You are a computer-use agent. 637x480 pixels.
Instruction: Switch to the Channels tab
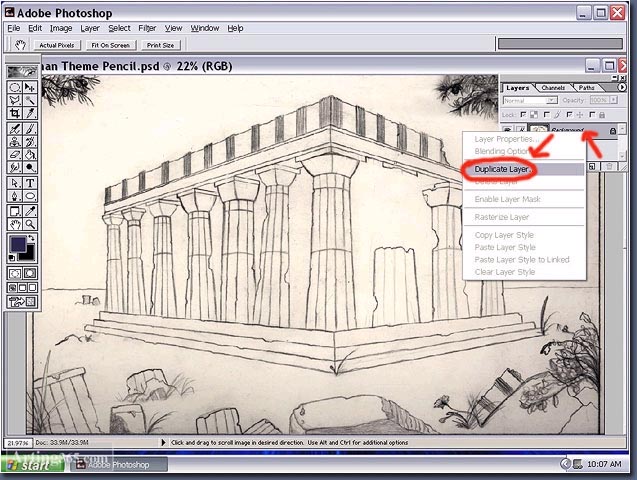tap(553, 88)
